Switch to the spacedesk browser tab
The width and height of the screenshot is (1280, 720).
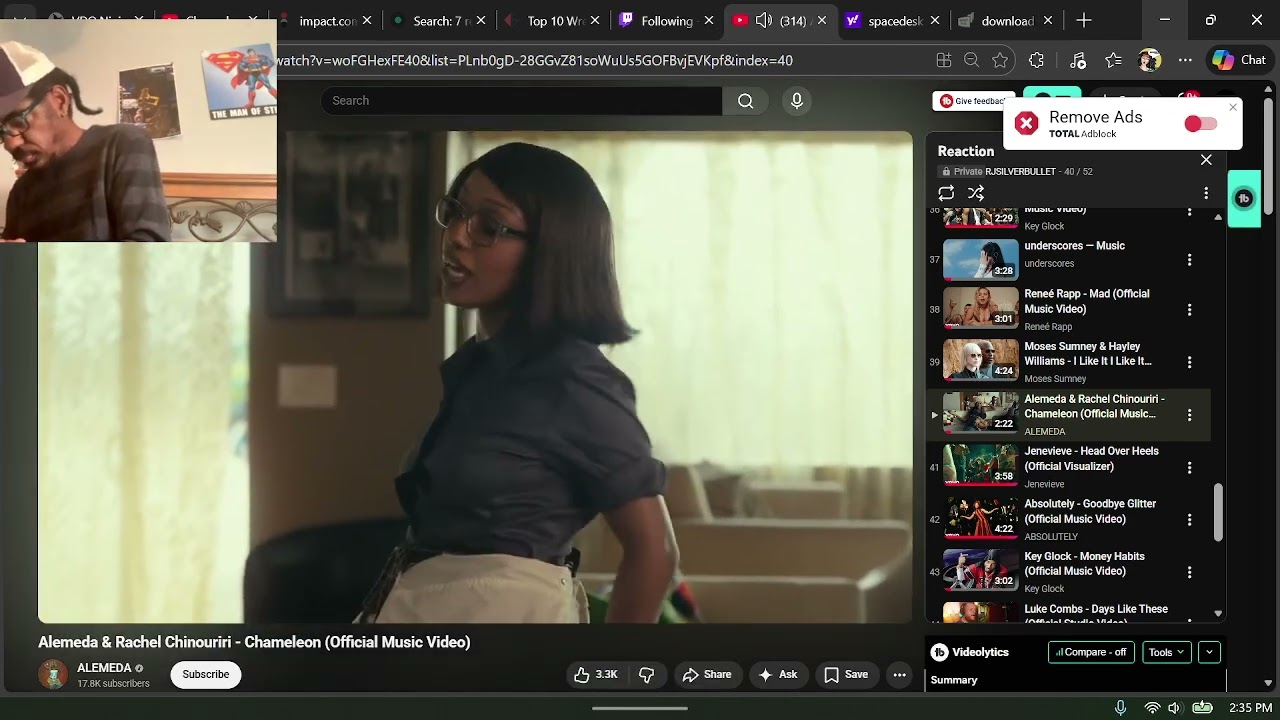click(891, 20)
